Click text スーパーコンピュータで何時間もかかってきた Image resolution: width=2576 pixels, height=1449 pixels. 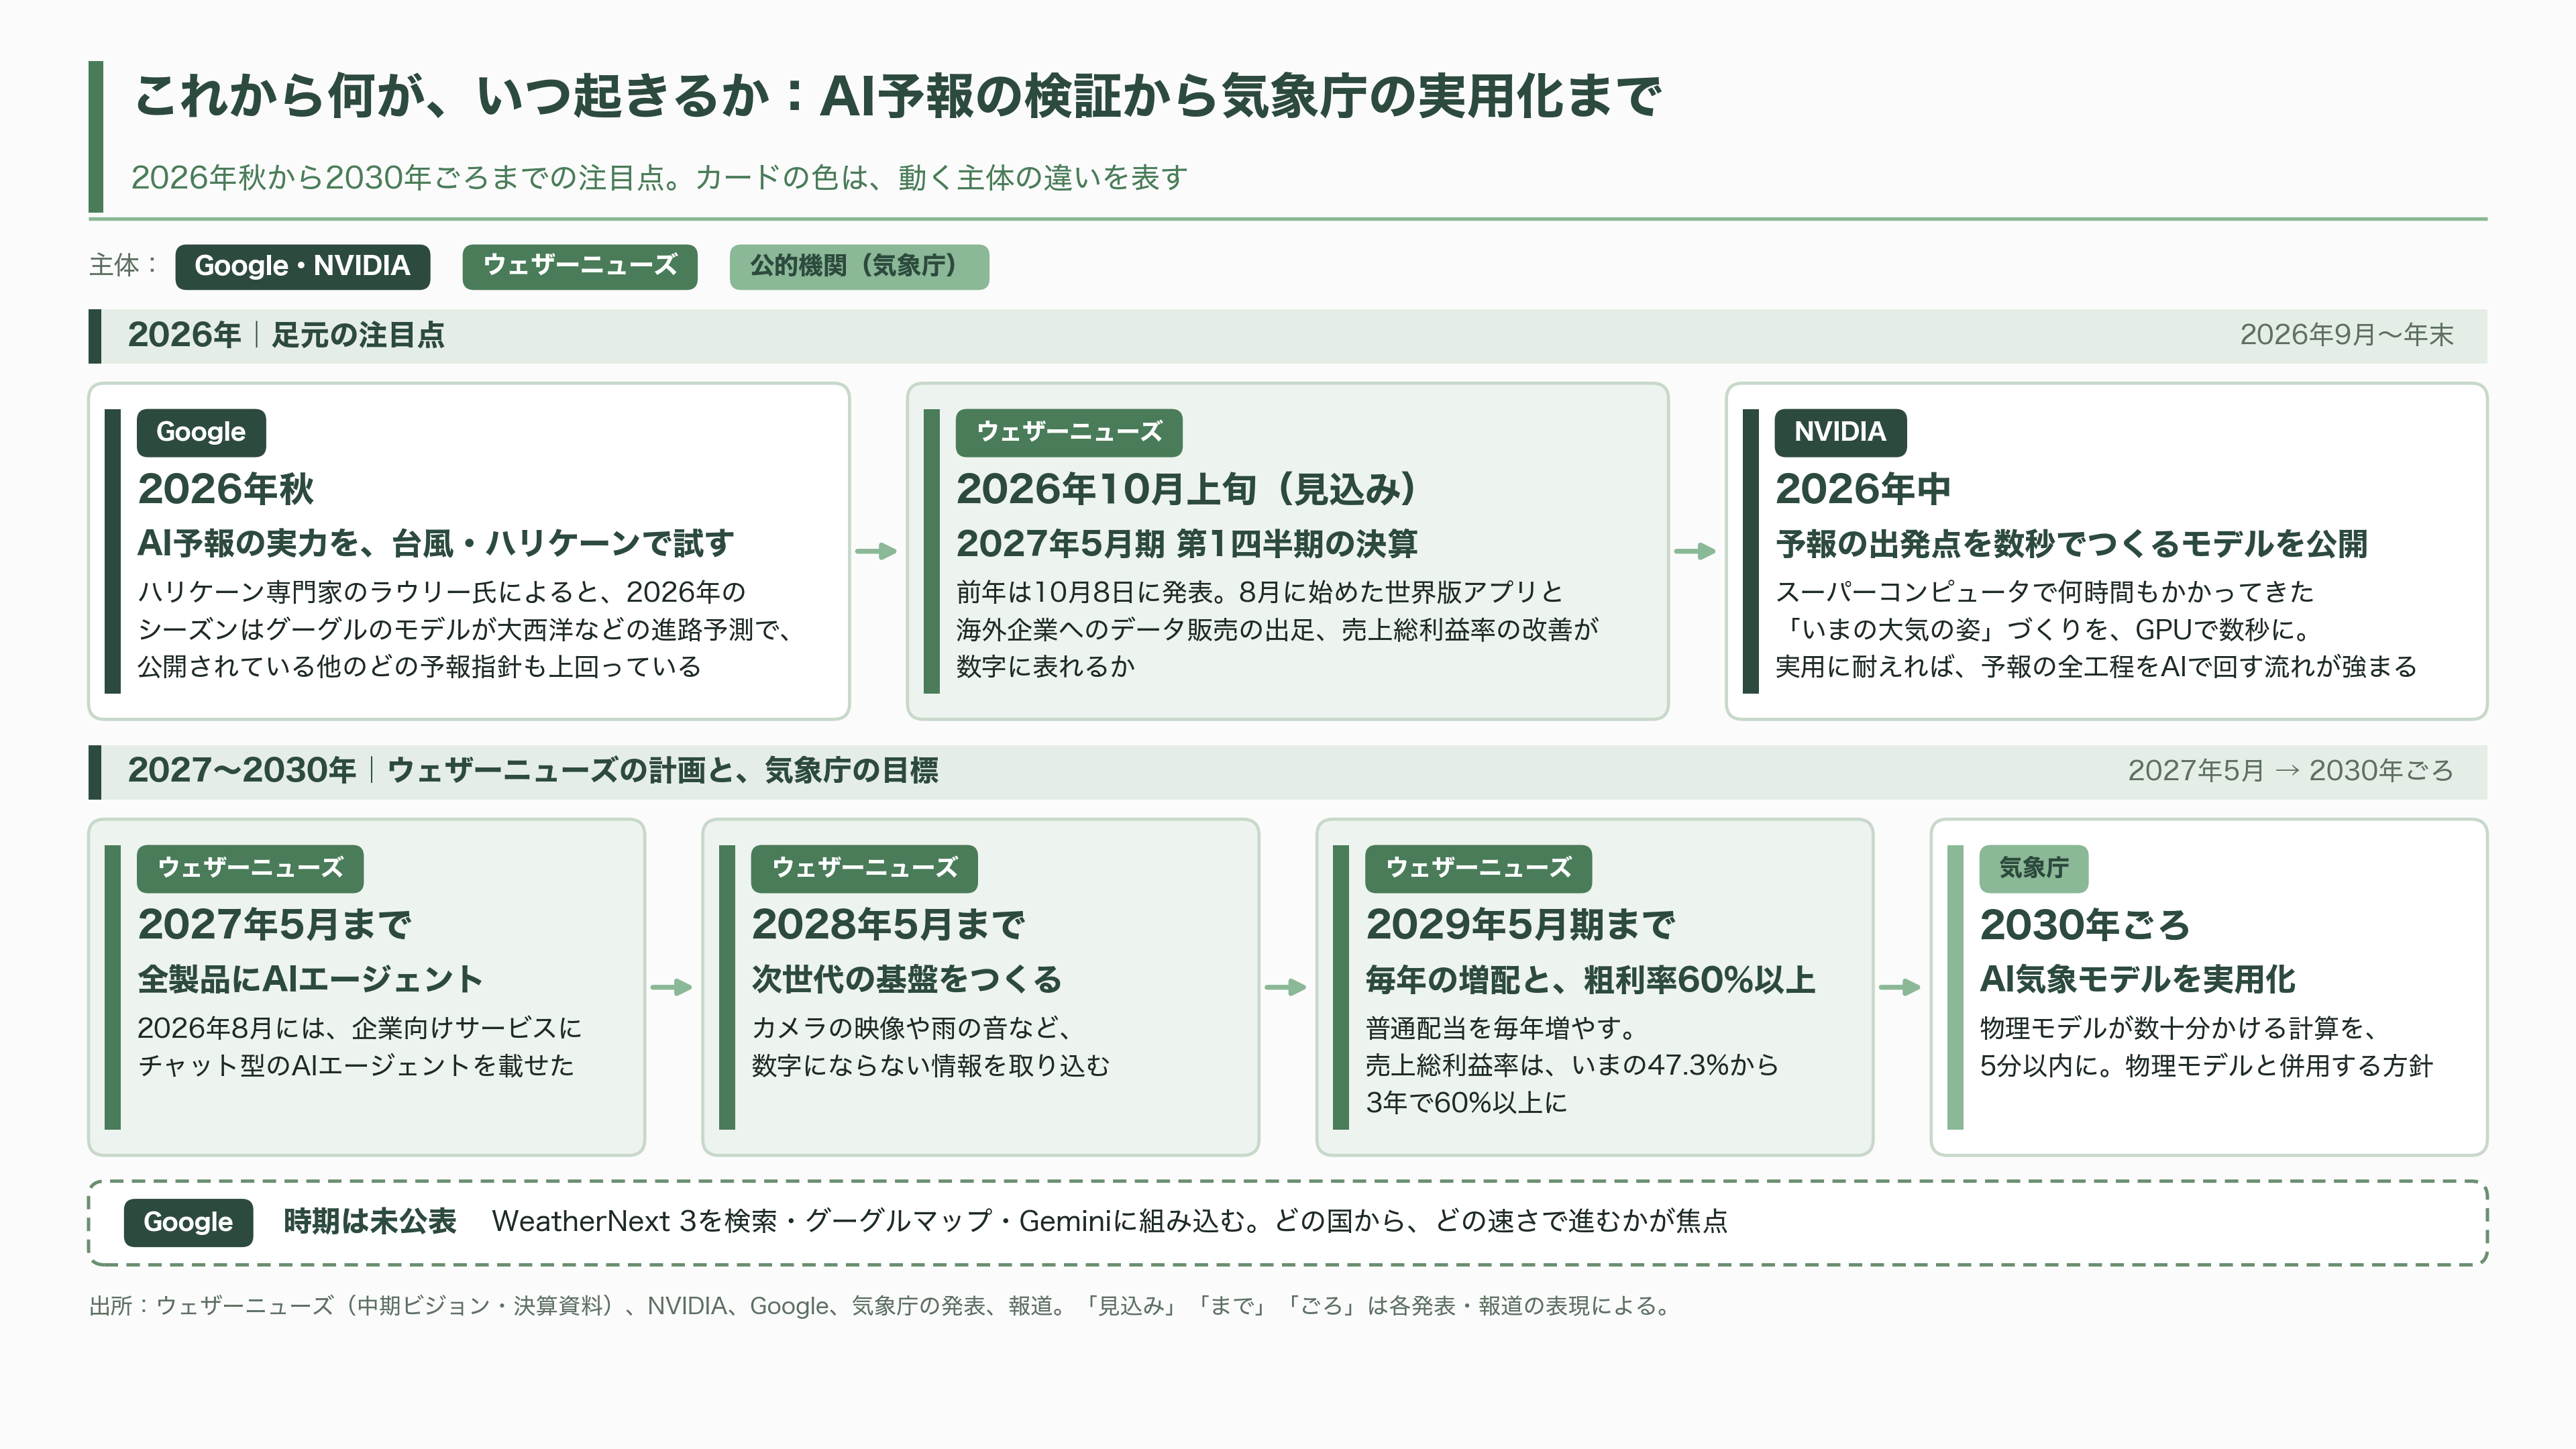pyautogui.click(x=2096, y=629)
